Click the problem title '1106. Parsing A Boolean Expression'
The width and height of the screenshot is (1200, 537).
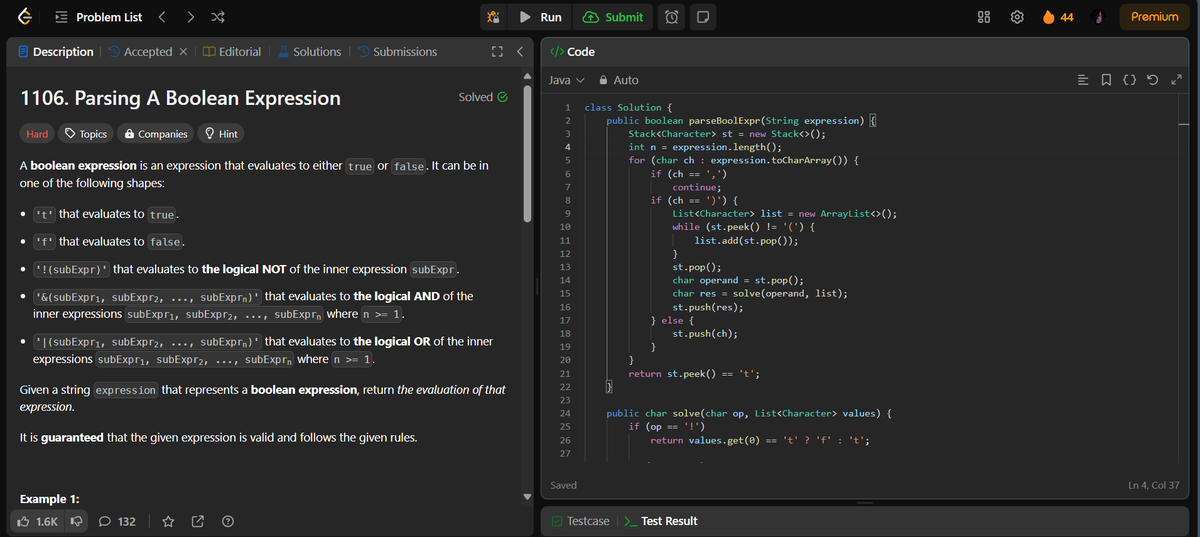pos(181,98)
